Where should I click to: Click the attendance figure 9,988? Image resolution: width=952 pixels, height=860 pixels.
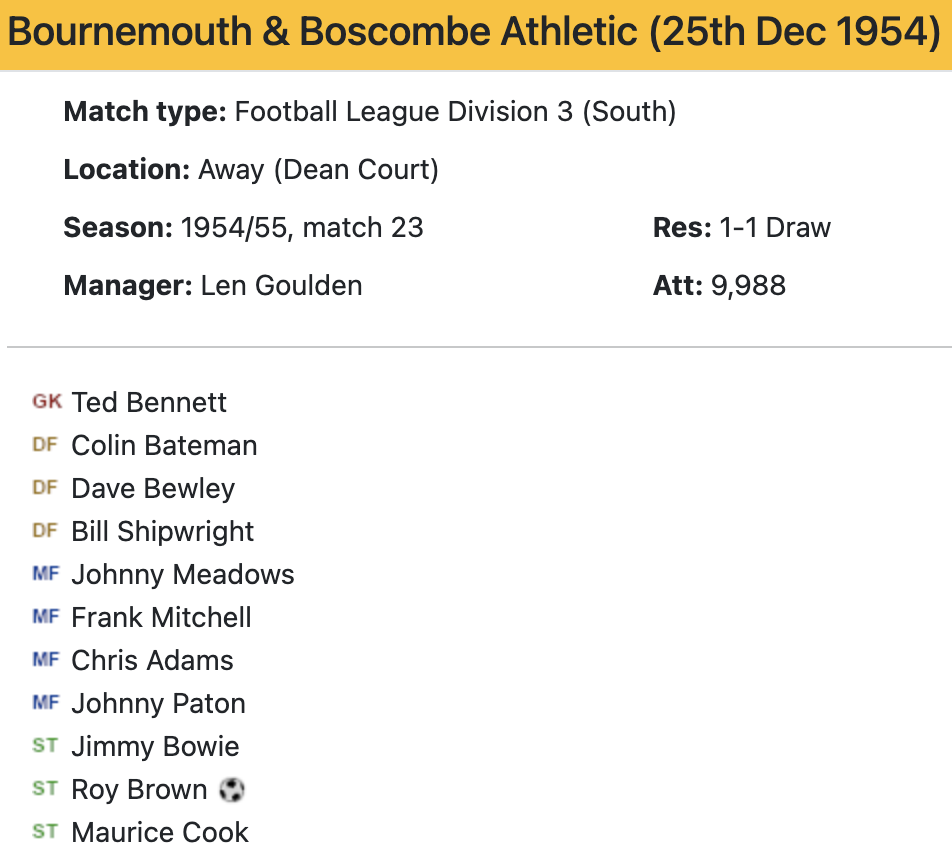tap(748, 285)
